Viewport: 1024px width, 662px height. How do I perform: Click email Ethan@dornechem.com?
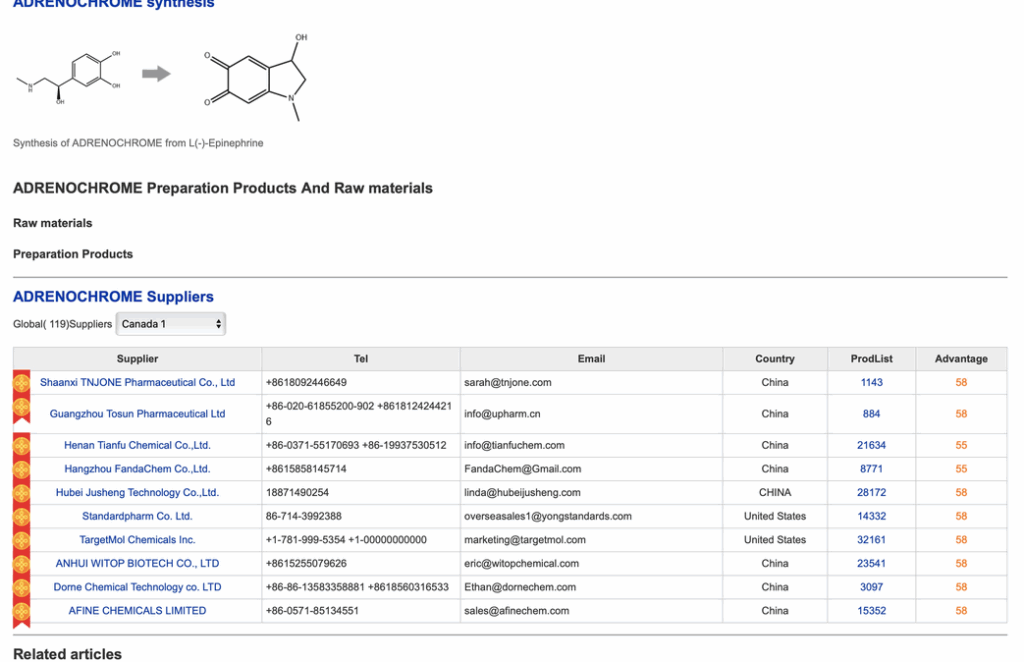click(520, 587)
